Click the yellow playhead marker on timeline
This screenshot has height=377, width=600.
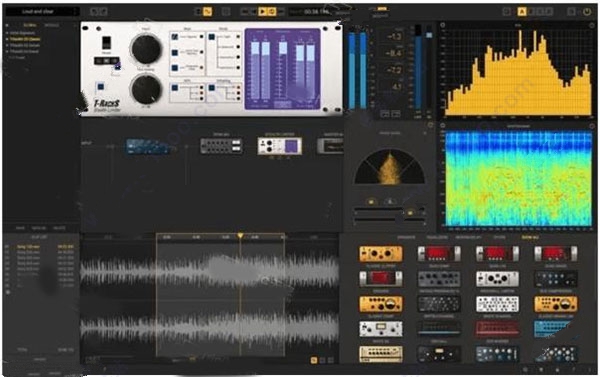click(240, 236)
